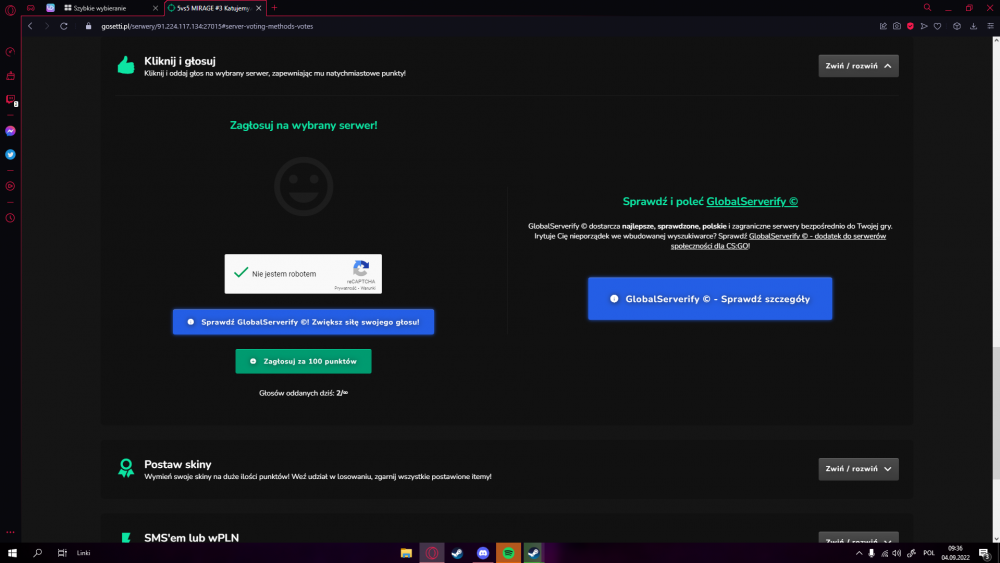
Task: Open Twitch icon in Opera sidebar
Action: 10,99
